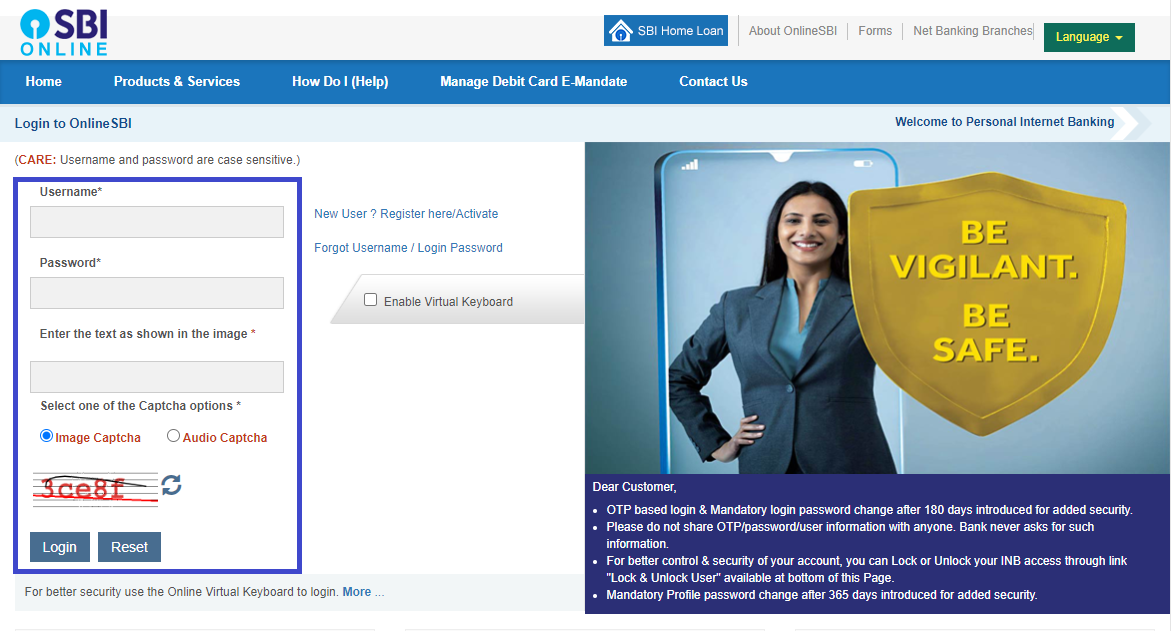Refresh the captcha image
Viewport: 1171px width, 631px height.
click(x=172, y=485)
